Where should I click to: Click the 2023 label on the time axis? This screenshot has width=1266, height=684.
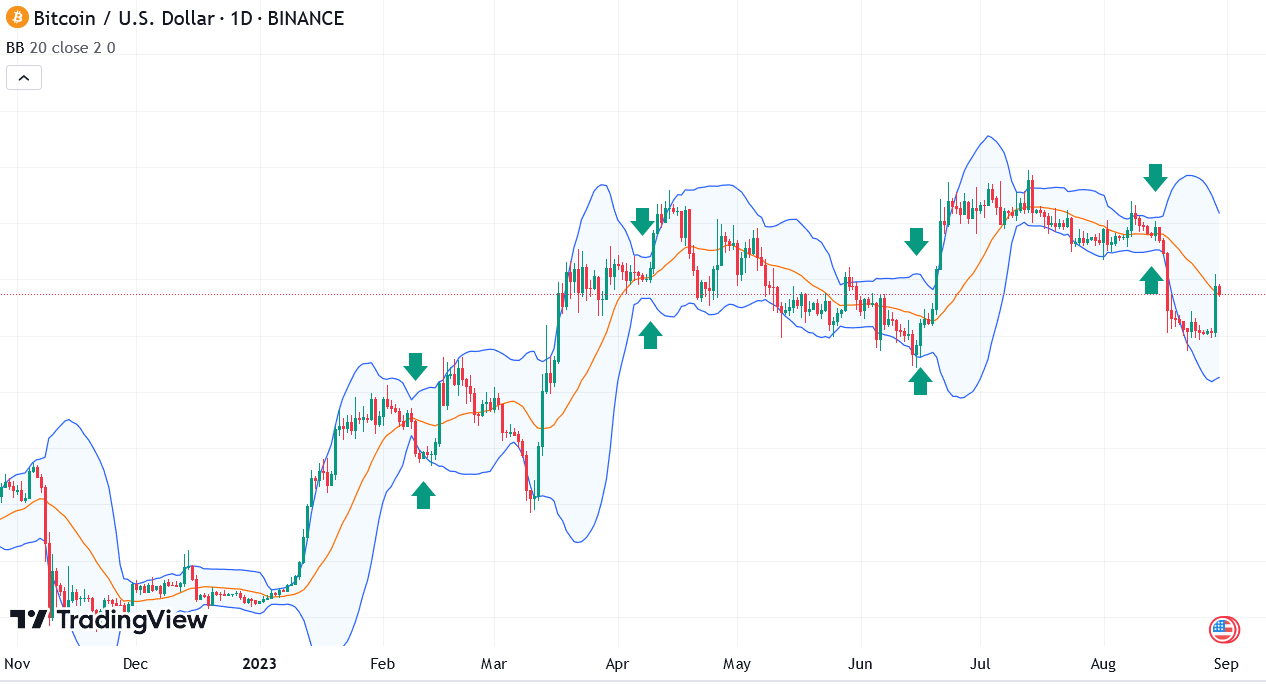[258, 663]
